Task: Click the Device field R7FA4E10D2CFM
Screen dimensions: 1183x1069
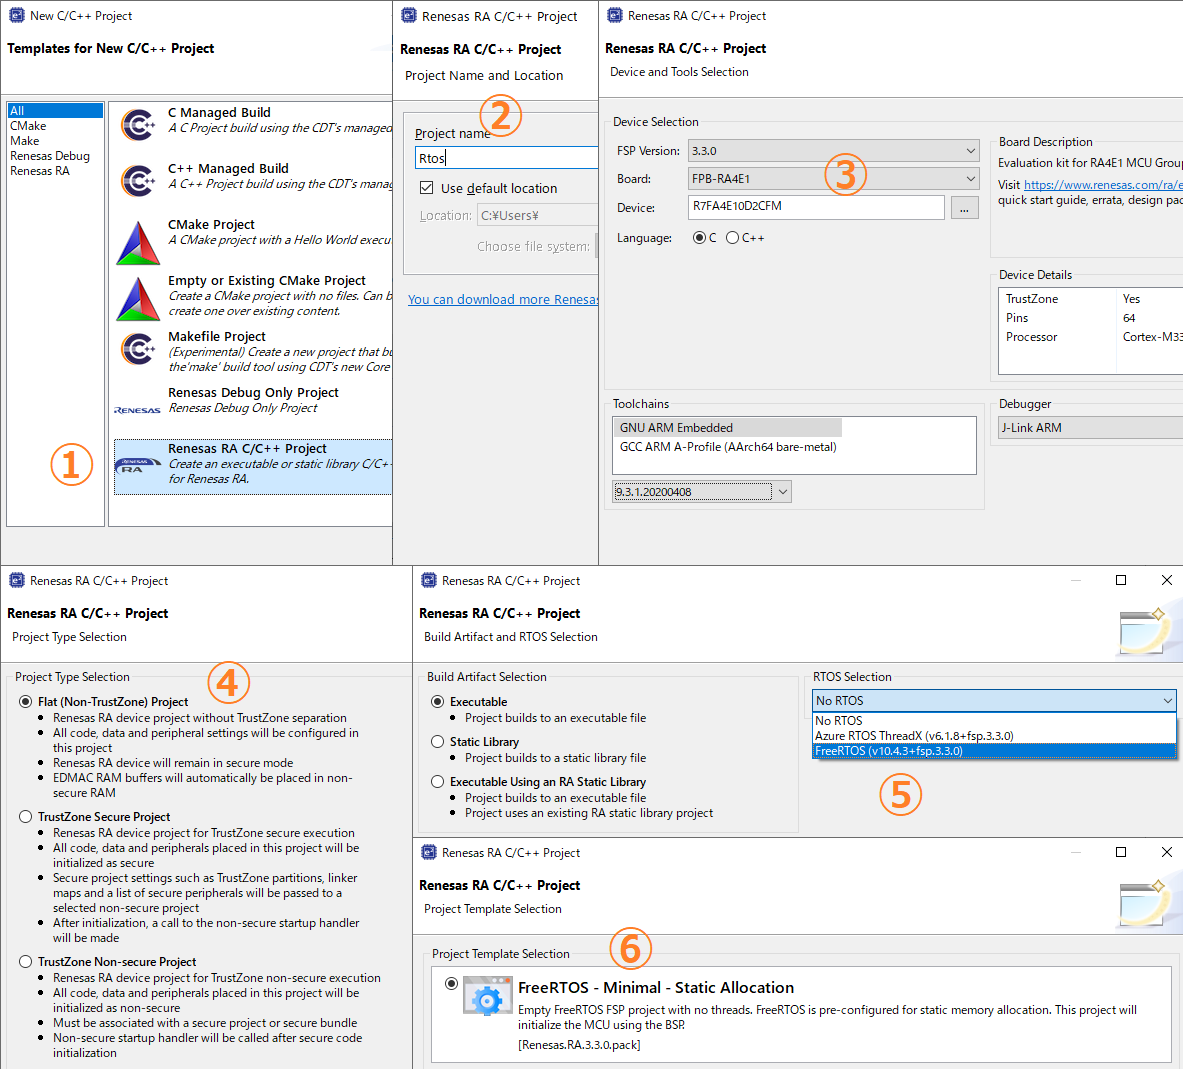Action: click(816, 207)
